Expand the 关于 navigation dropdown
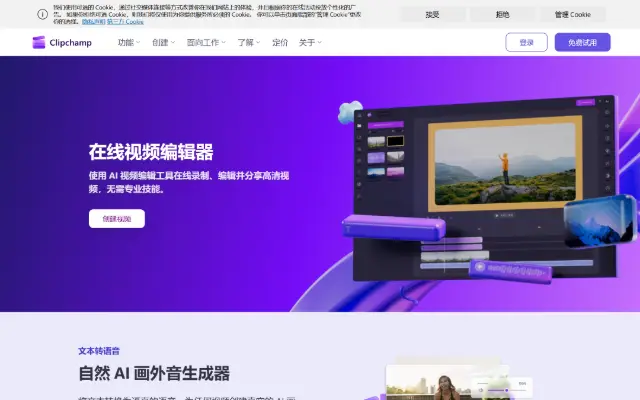The height and width of the screenshot is (400, 640). [310, 42]
